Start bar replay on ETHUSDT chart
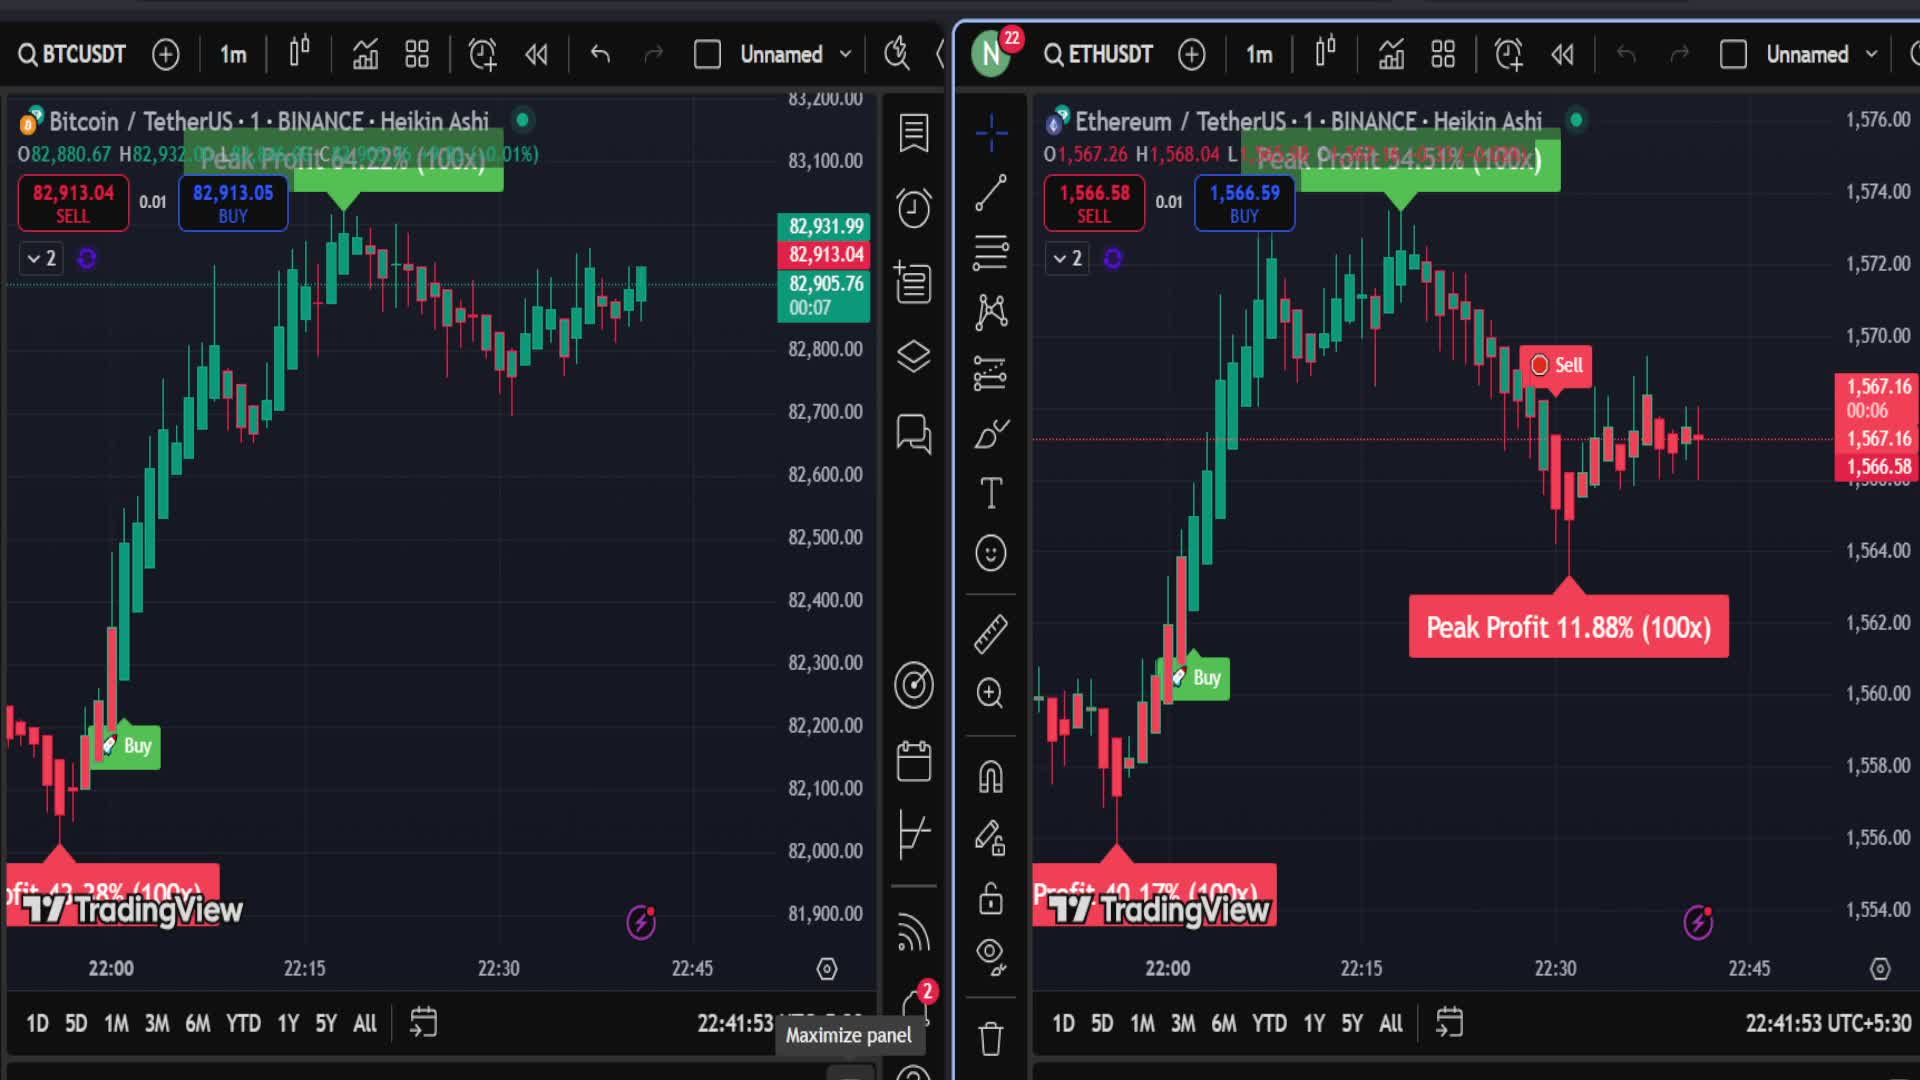This screenshot has height=1080, width=1920. pyautogui.click(x=1563, y=54)
